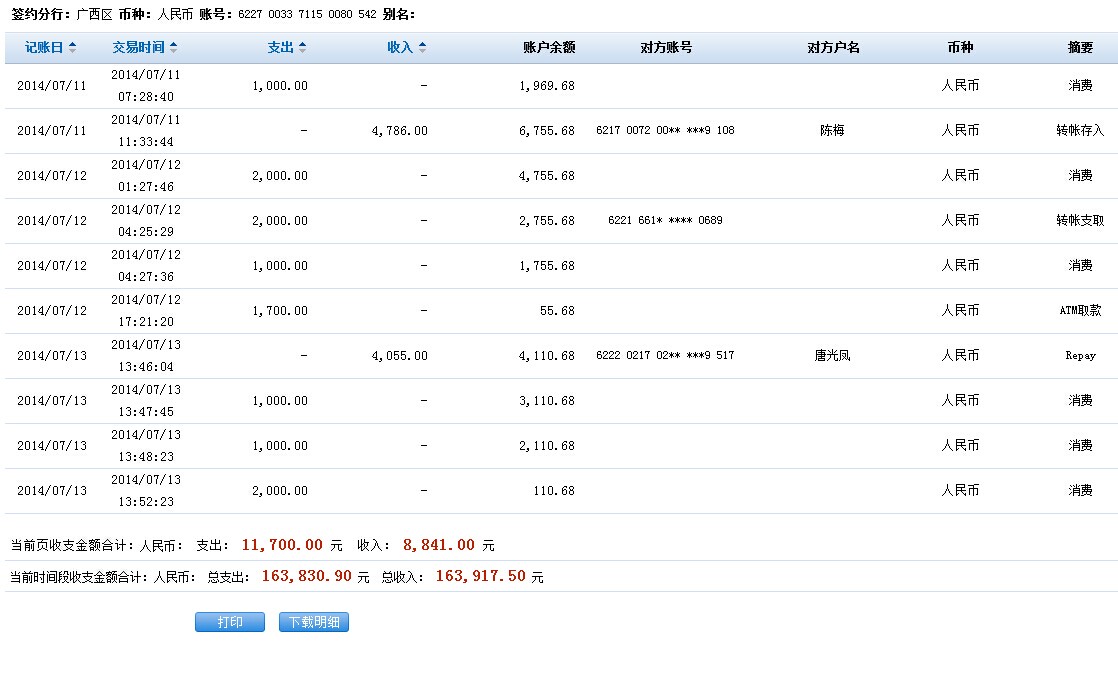The image size is (1118, 679).
Task: Click the 记账日 column header text
Action: [x=44, y=48]
